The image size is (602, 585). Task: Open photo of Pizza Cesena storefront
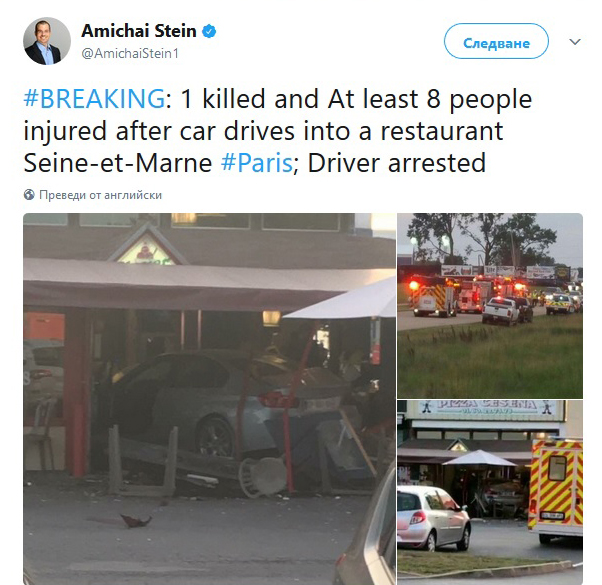tap(490, 492)
